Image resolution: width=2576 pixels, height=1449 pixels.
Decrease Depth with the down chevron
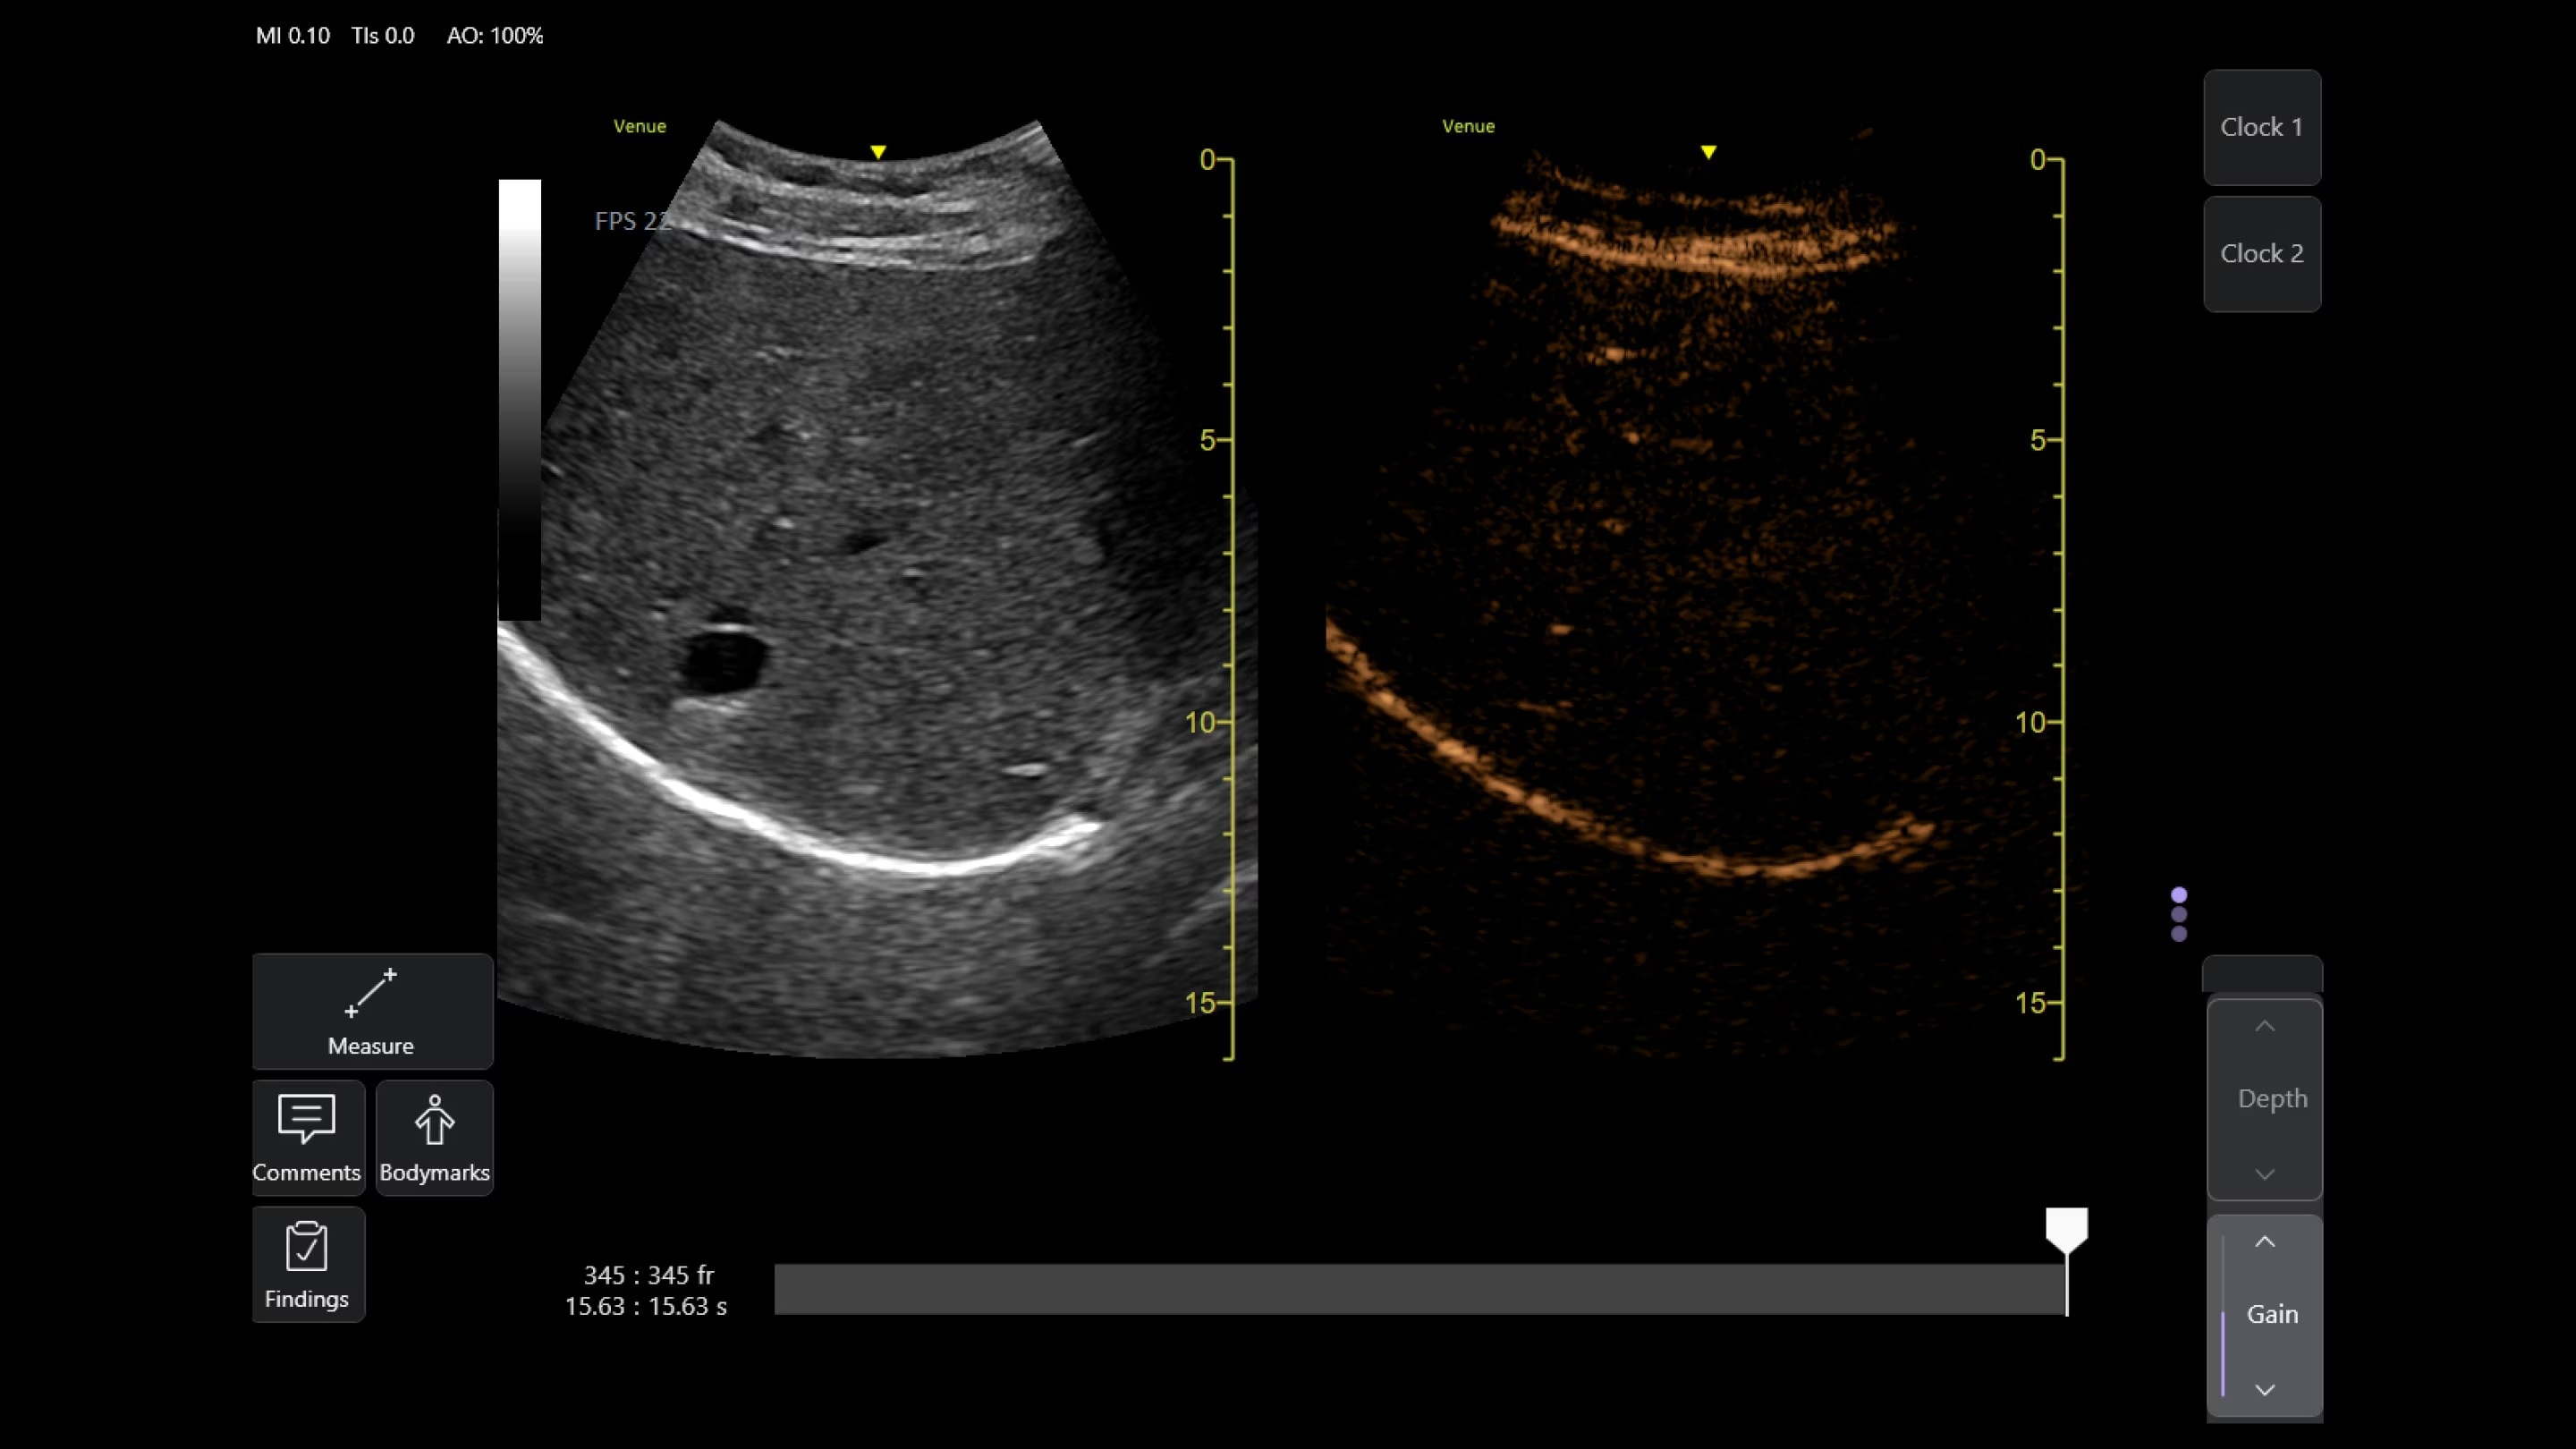click(x=2264, y=1174)
